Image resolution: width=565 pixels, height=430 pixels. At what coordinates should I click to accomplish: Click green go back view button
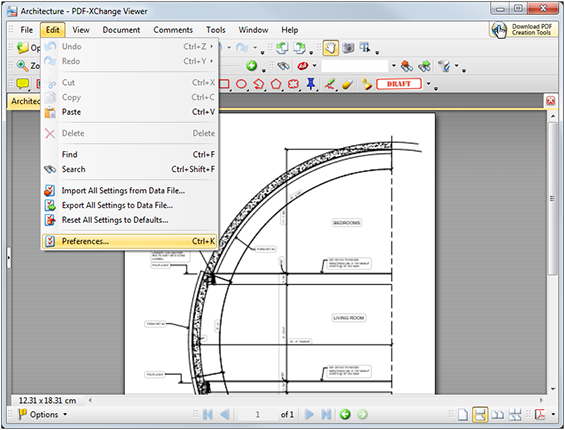345,415
